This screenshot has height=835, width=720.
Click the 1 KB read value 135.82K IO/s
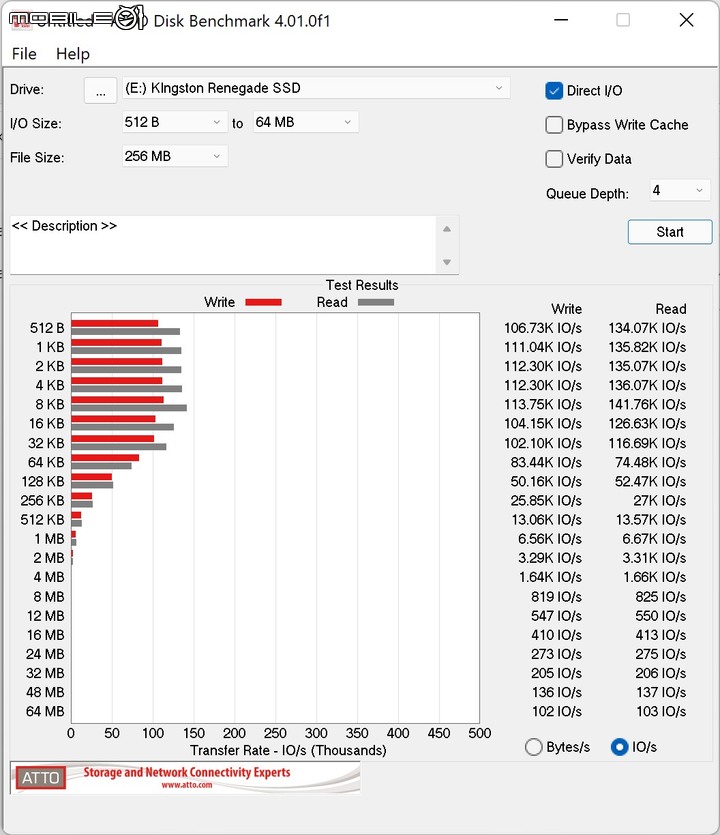(x=647, y=347)
